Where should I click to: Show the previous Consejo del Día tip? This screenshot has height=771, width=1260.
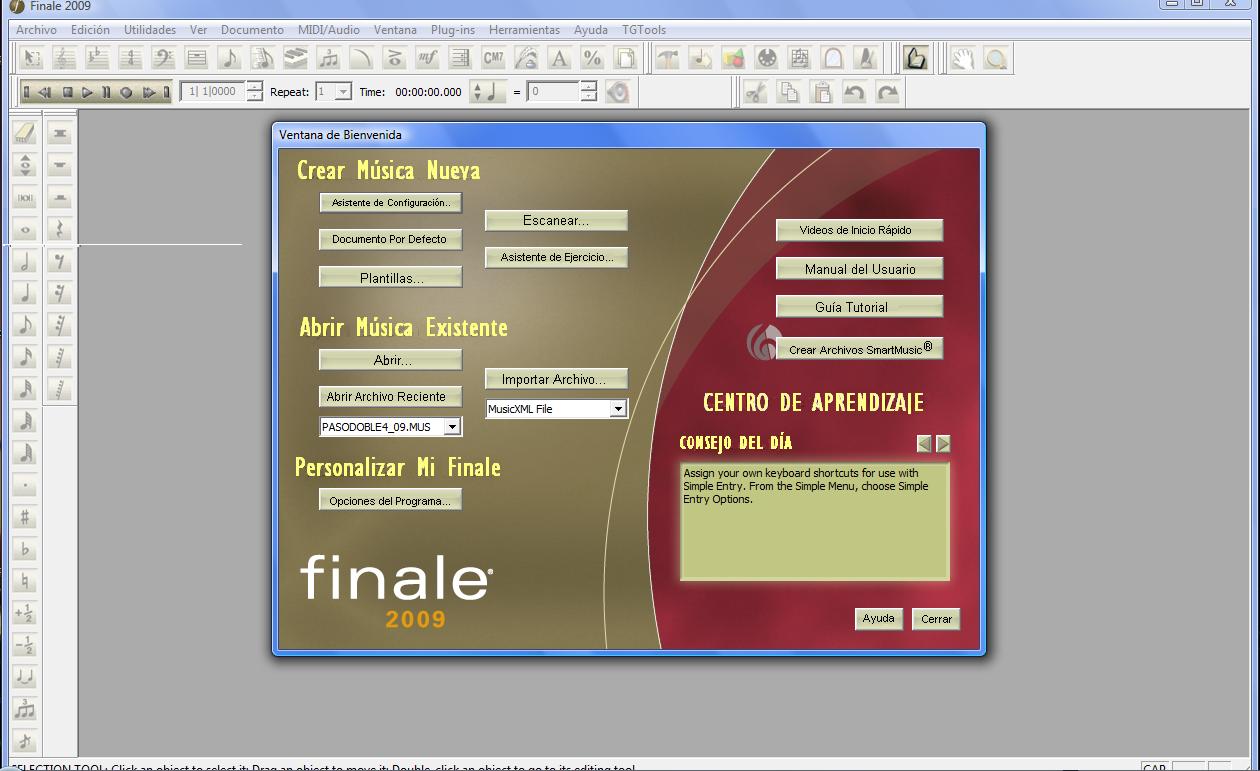coord(924,443)
